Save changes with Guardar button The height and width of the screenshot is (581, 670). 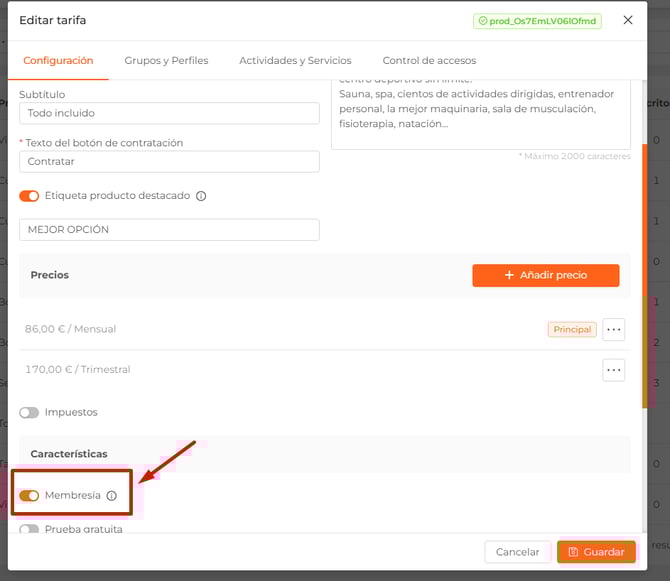[x=596, y=552]
